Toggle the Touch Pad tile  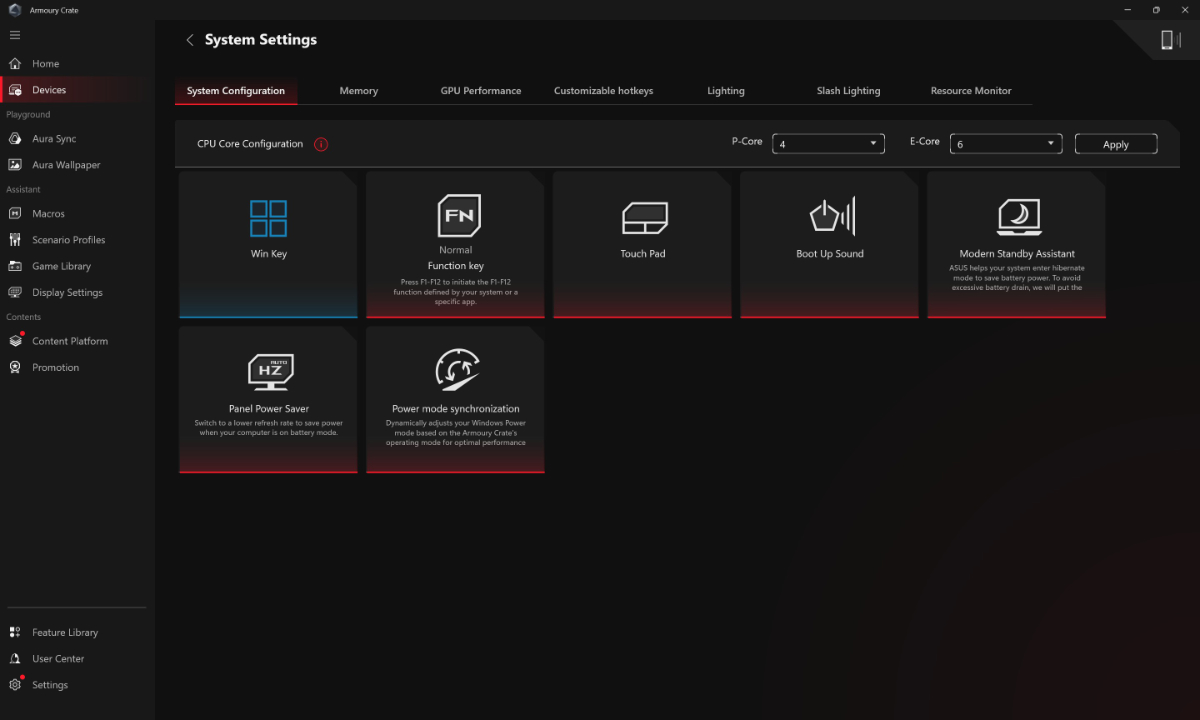(642, 245)
